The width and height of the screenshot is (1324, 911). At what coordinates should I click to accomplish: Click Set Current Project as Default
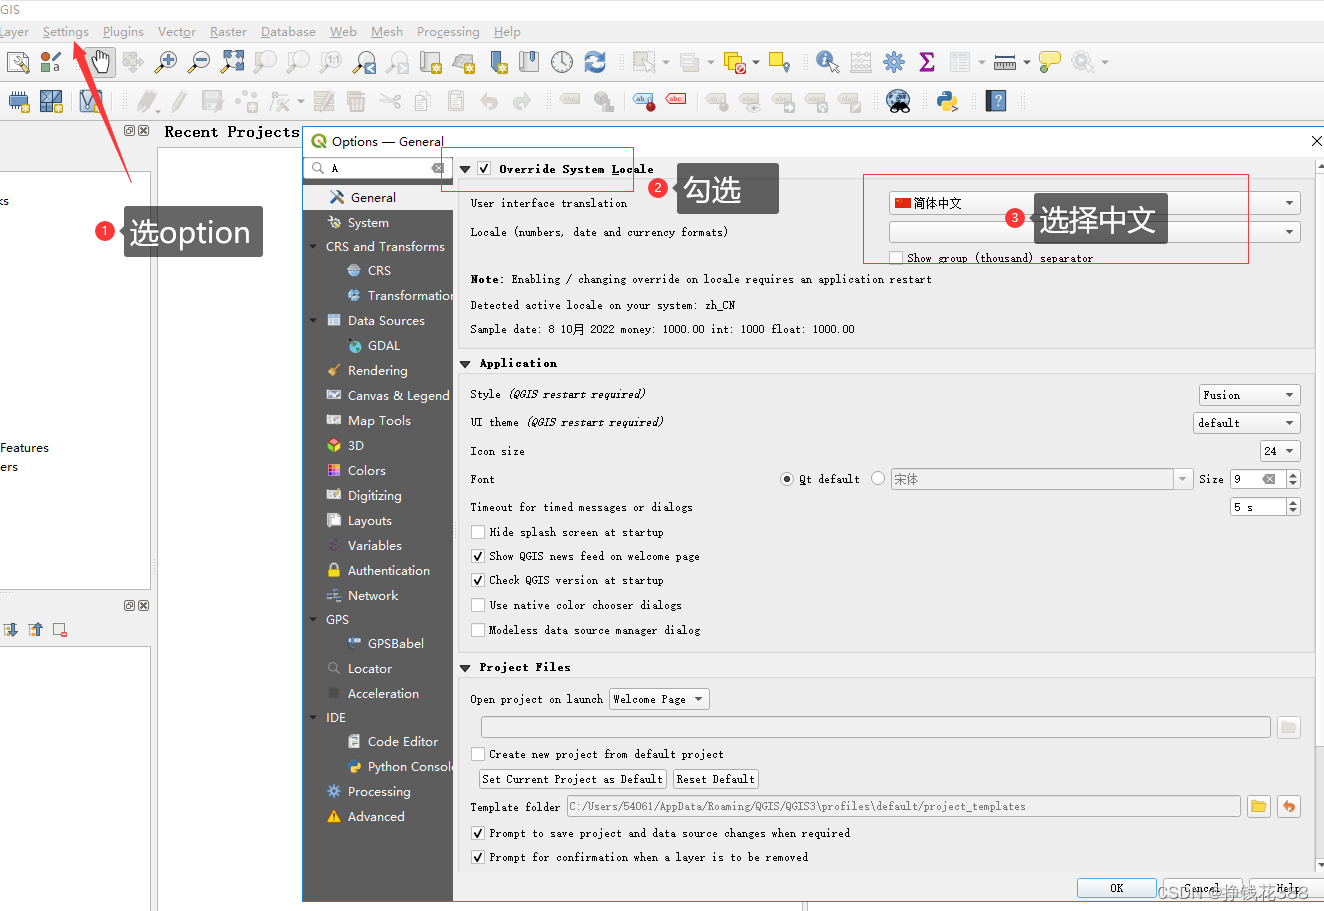pos(571,778)
